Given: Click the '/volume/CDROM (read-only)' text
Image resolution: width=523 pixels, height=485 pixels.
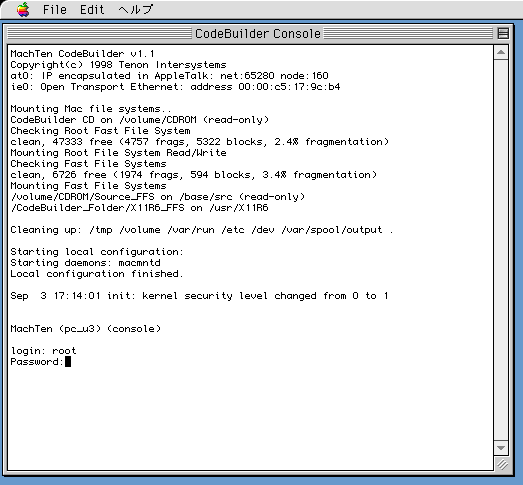Looking at the screenshot, I should [x=194, y=120].
